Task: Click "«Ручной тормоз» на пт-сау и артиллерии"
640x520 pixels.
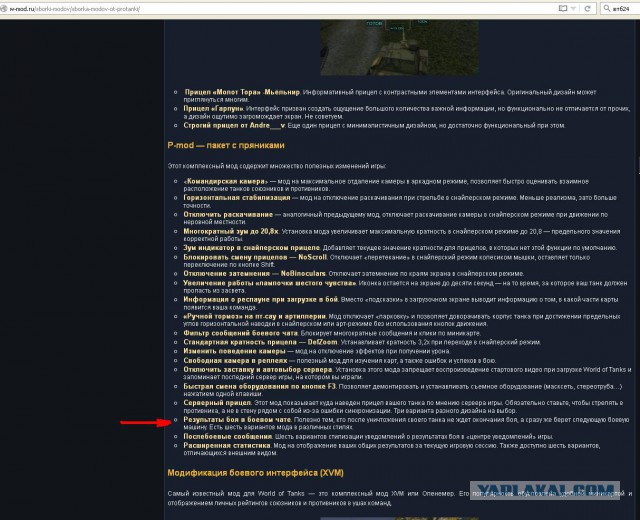Action: (255, 316)
